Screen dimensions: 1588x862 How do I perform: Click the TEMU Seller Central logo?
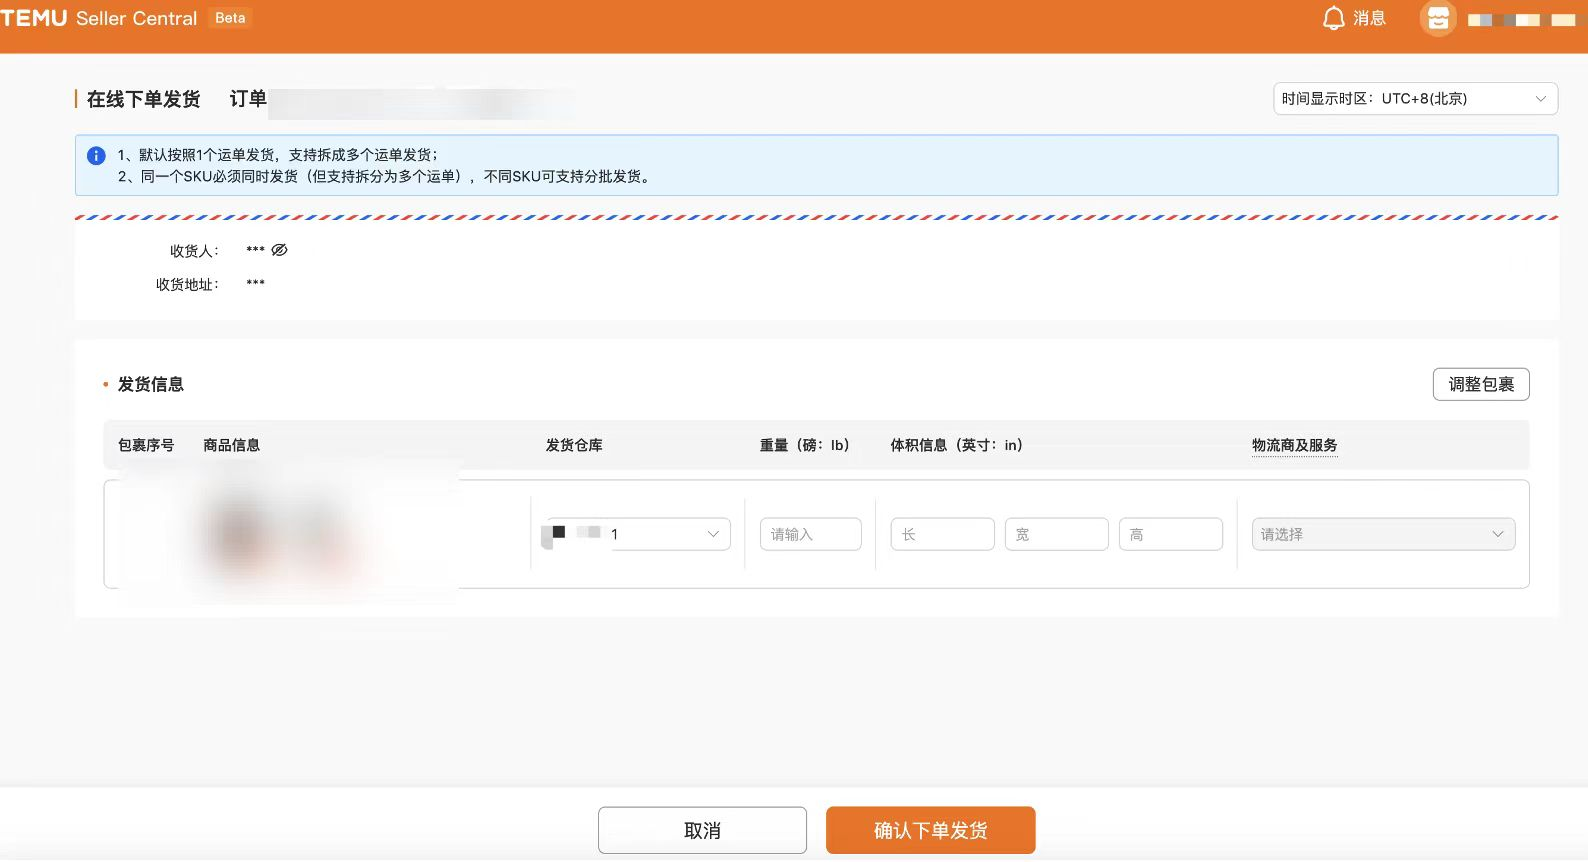99,18
